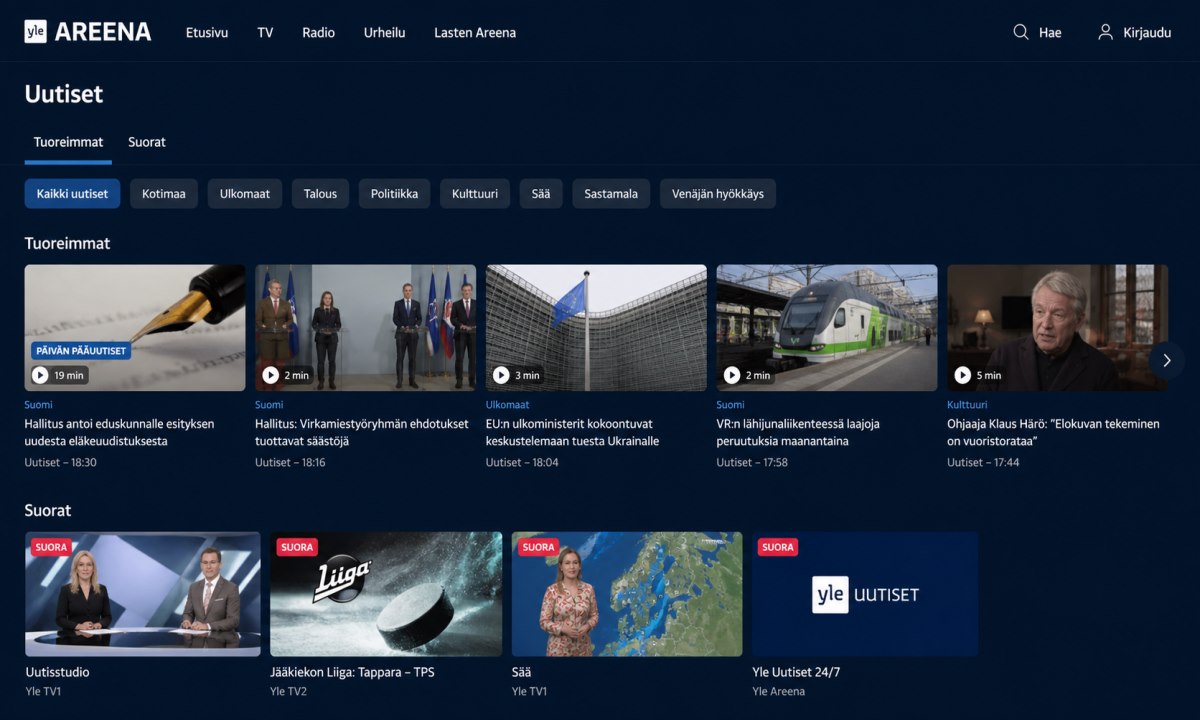The image size is (1200, 720).
Task: Click 'Uutiset – 17:44' timestamp
Action: (983, 462)
